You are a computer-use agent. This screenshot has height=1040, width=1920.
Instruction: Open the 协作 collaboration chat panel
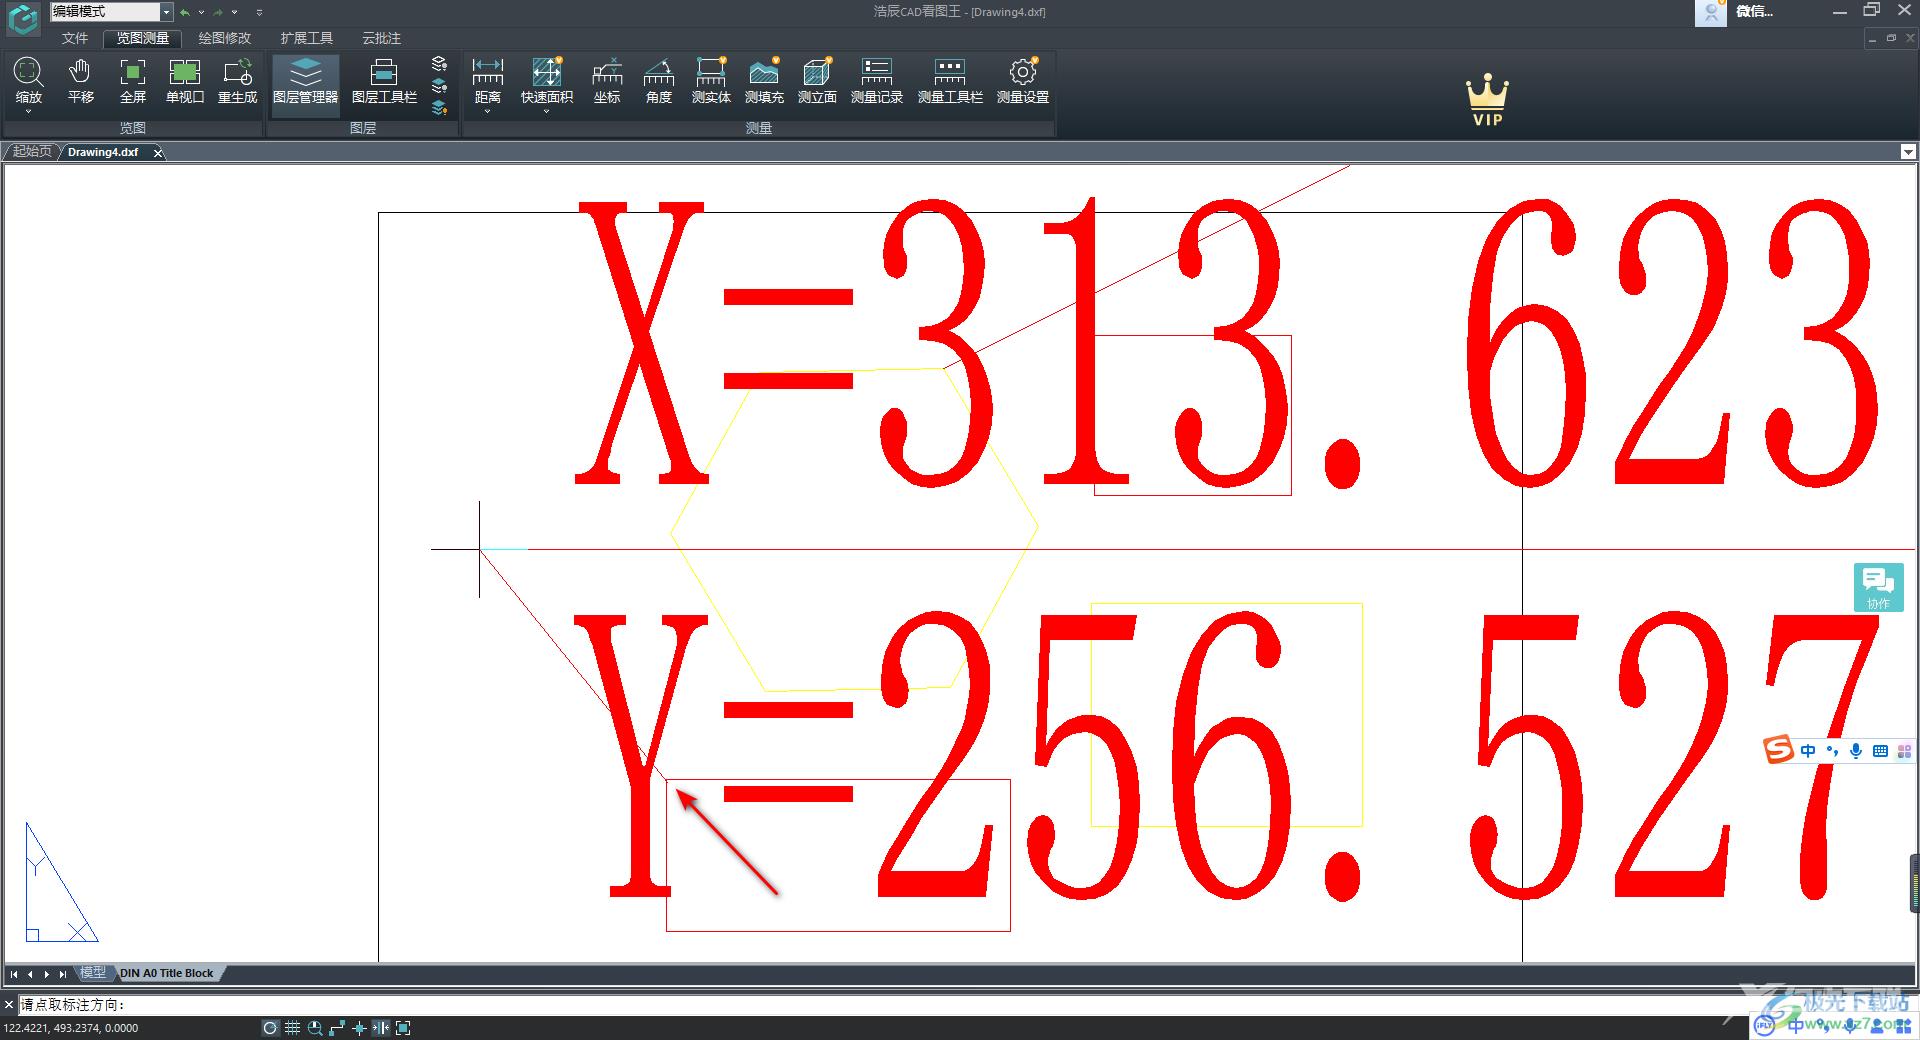point(1878,587)
